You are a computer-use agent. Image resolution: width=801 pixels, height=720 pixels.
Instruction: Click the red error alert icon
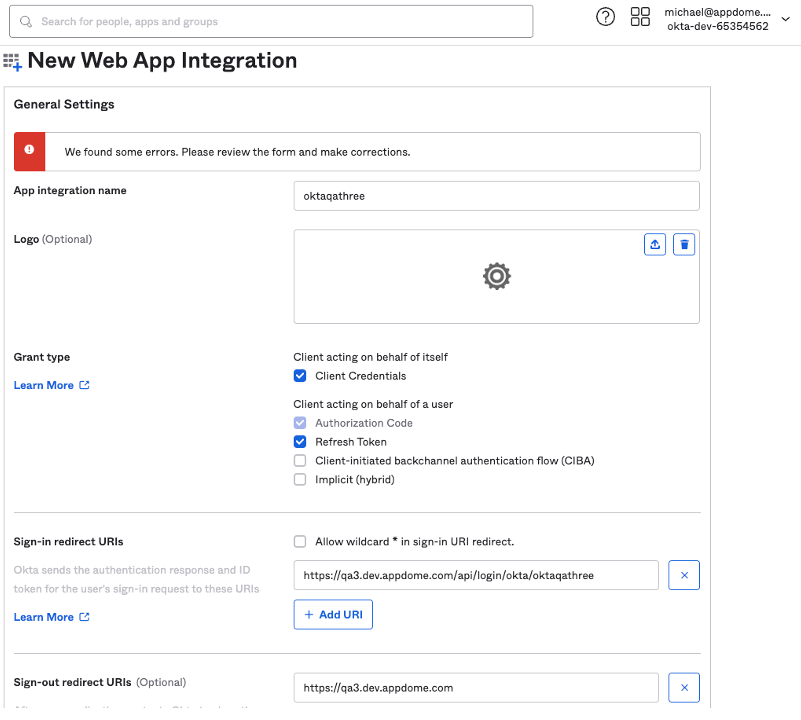(28, 151)
